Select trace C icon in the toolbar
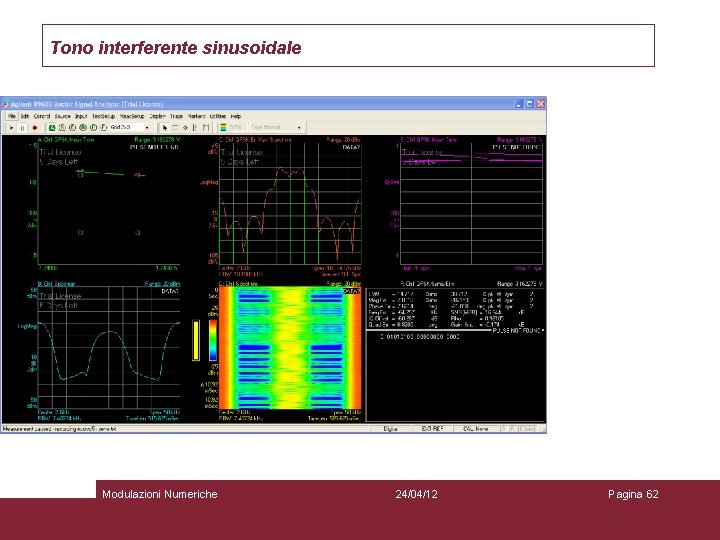 [73, 128]
